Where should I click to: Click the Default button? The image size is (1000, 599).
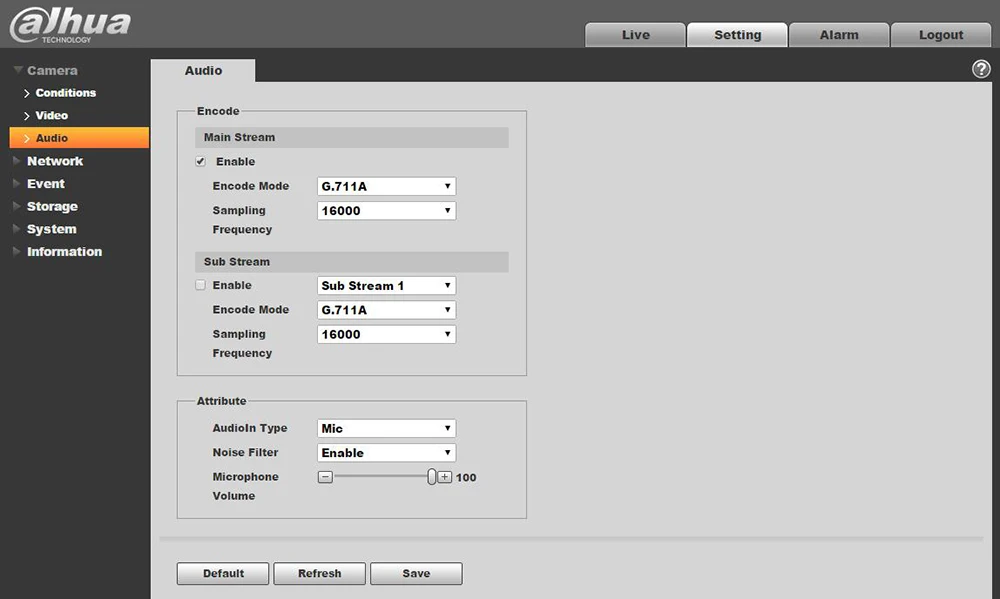click(x=223, y=573)
